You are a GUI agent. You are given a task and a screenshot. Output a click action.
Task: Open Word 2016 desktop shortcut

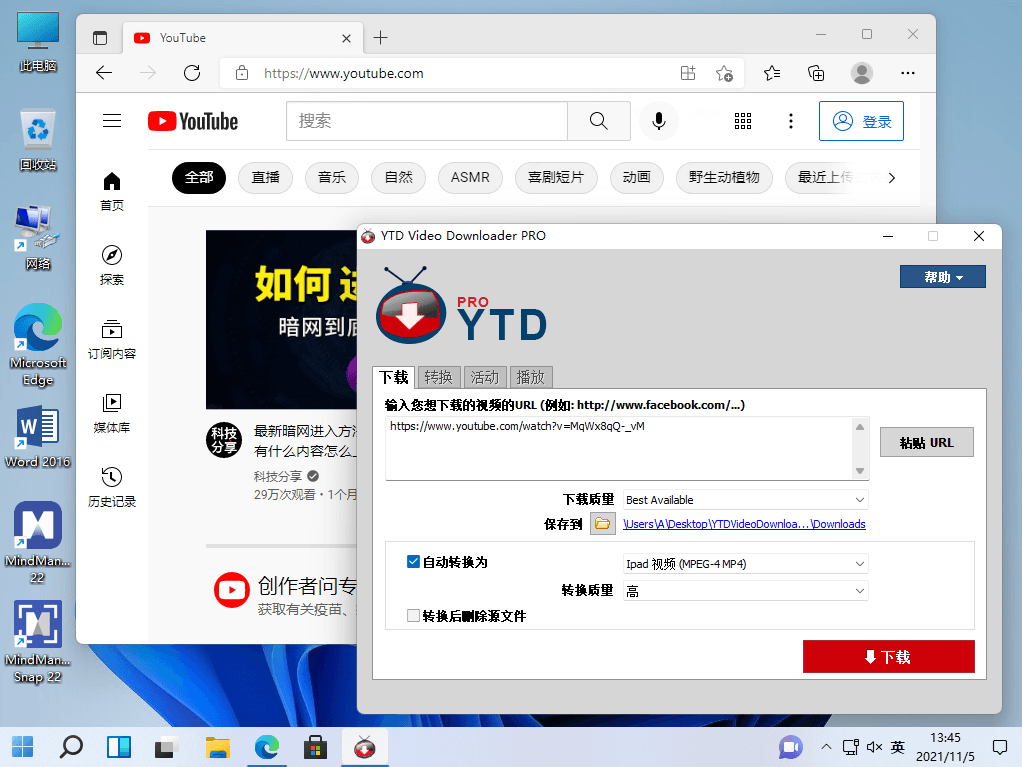(38, 437)
